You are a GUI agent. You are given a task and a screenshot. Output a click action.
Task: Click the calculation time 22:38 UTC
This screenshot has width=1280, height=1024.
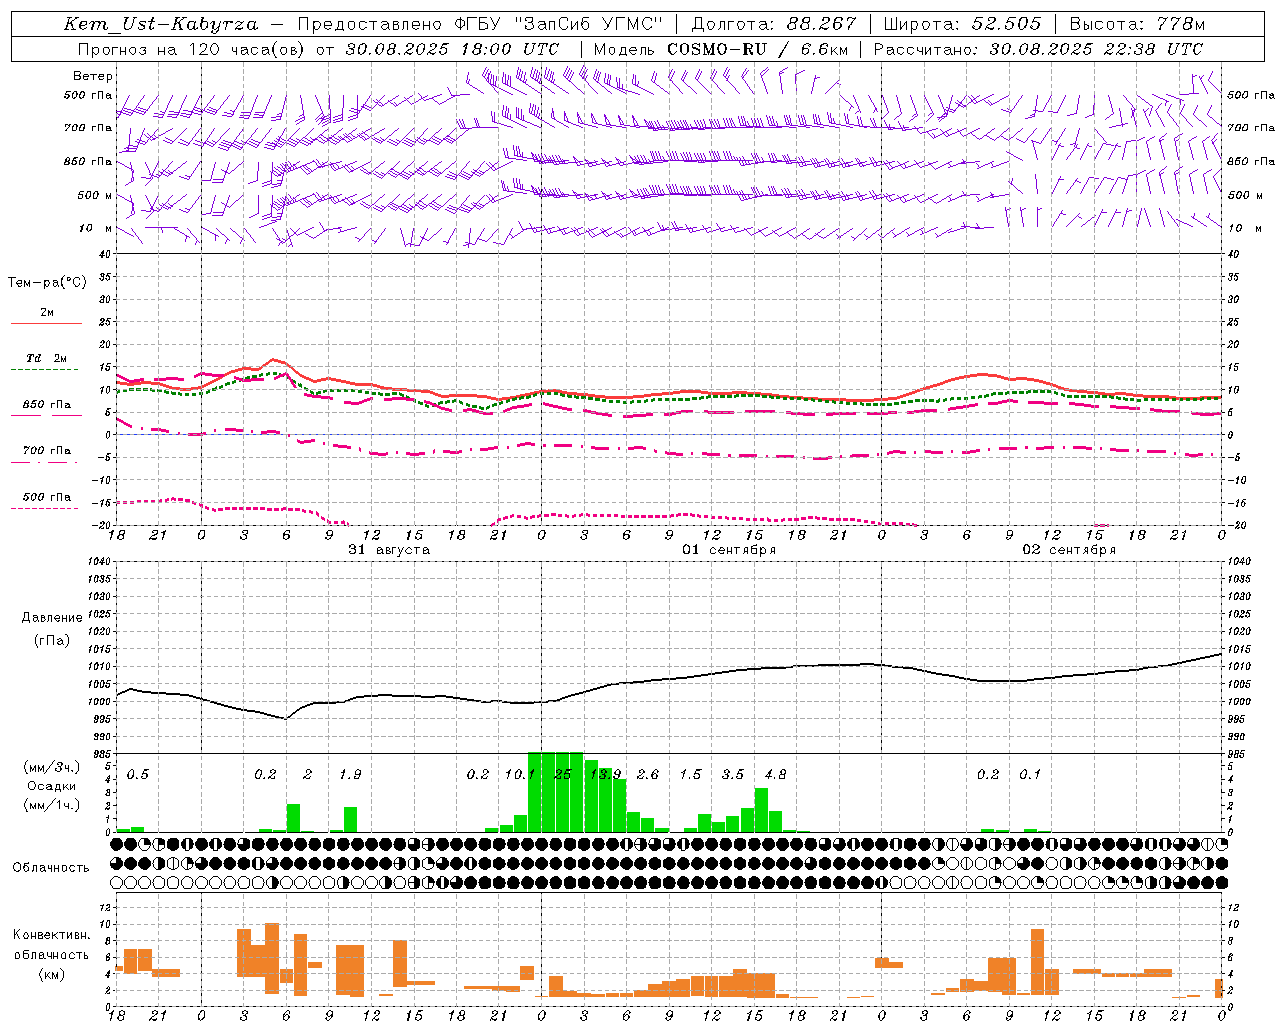coord(1153,49)
